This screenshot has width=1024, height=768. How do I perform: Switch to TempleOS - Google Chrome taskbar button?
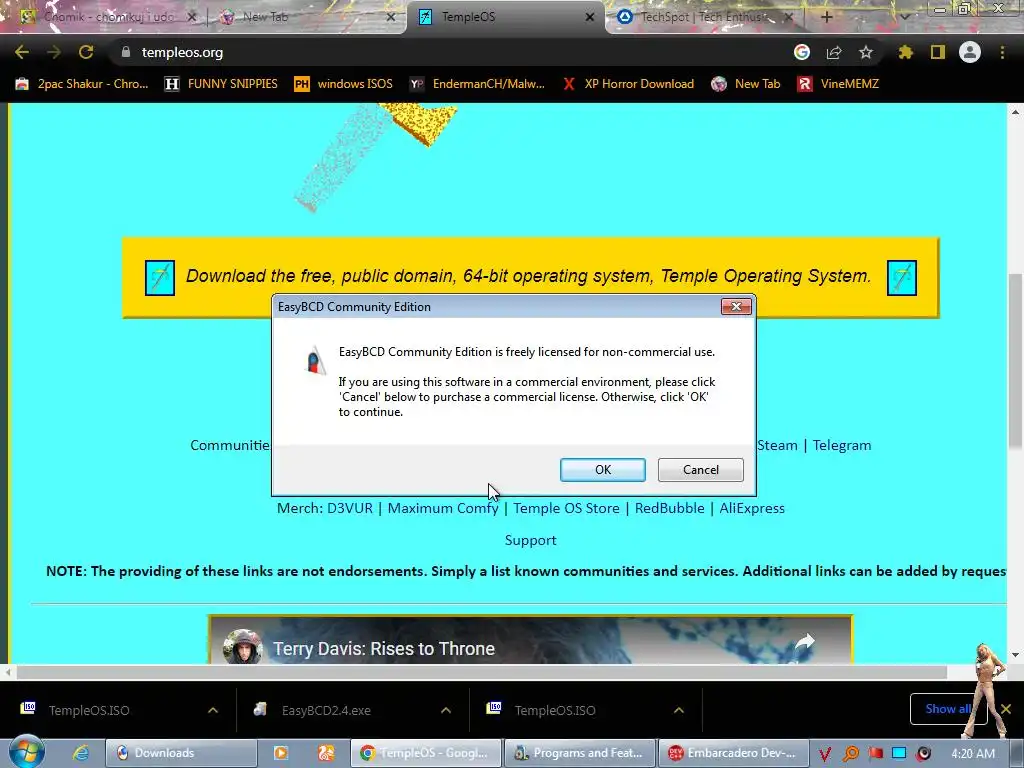coord(426,753)
